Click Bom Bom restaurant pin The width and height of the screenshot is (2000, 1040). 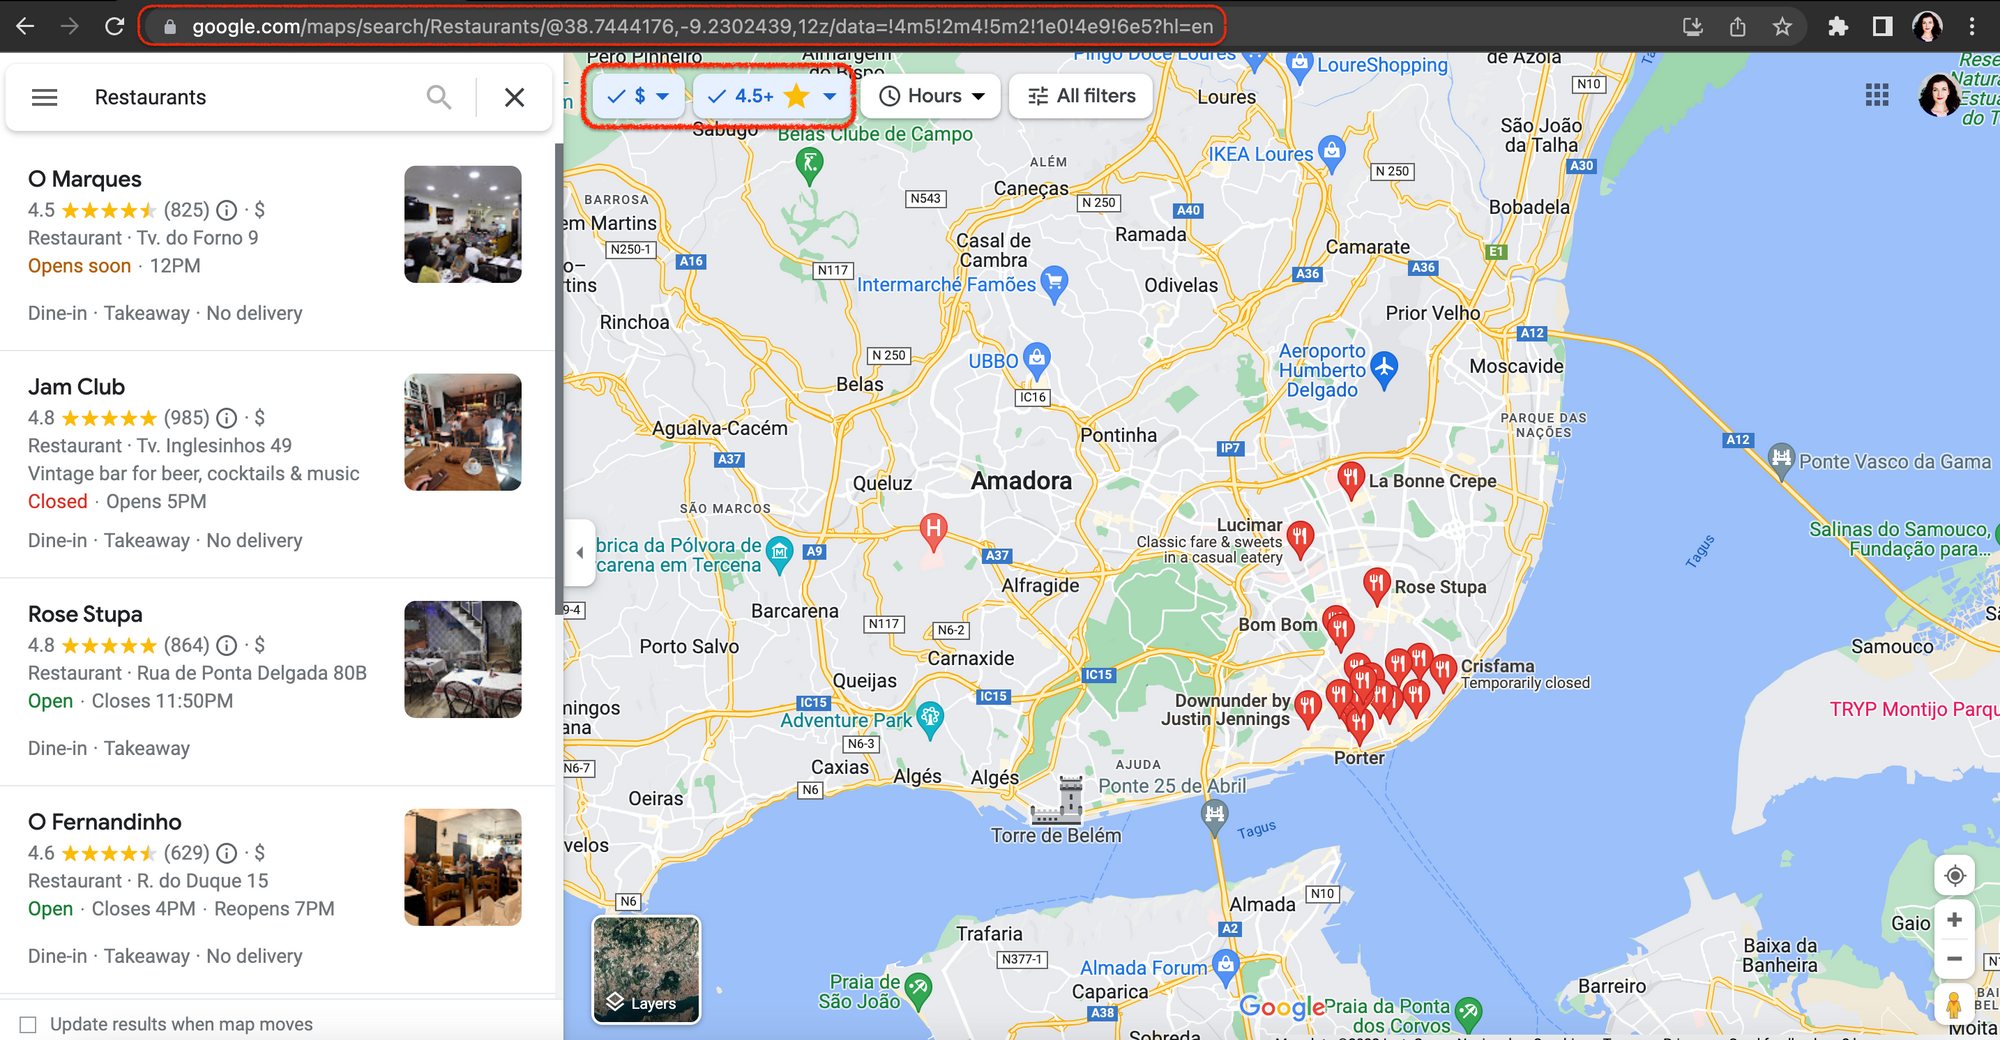tap(1339, 627)
